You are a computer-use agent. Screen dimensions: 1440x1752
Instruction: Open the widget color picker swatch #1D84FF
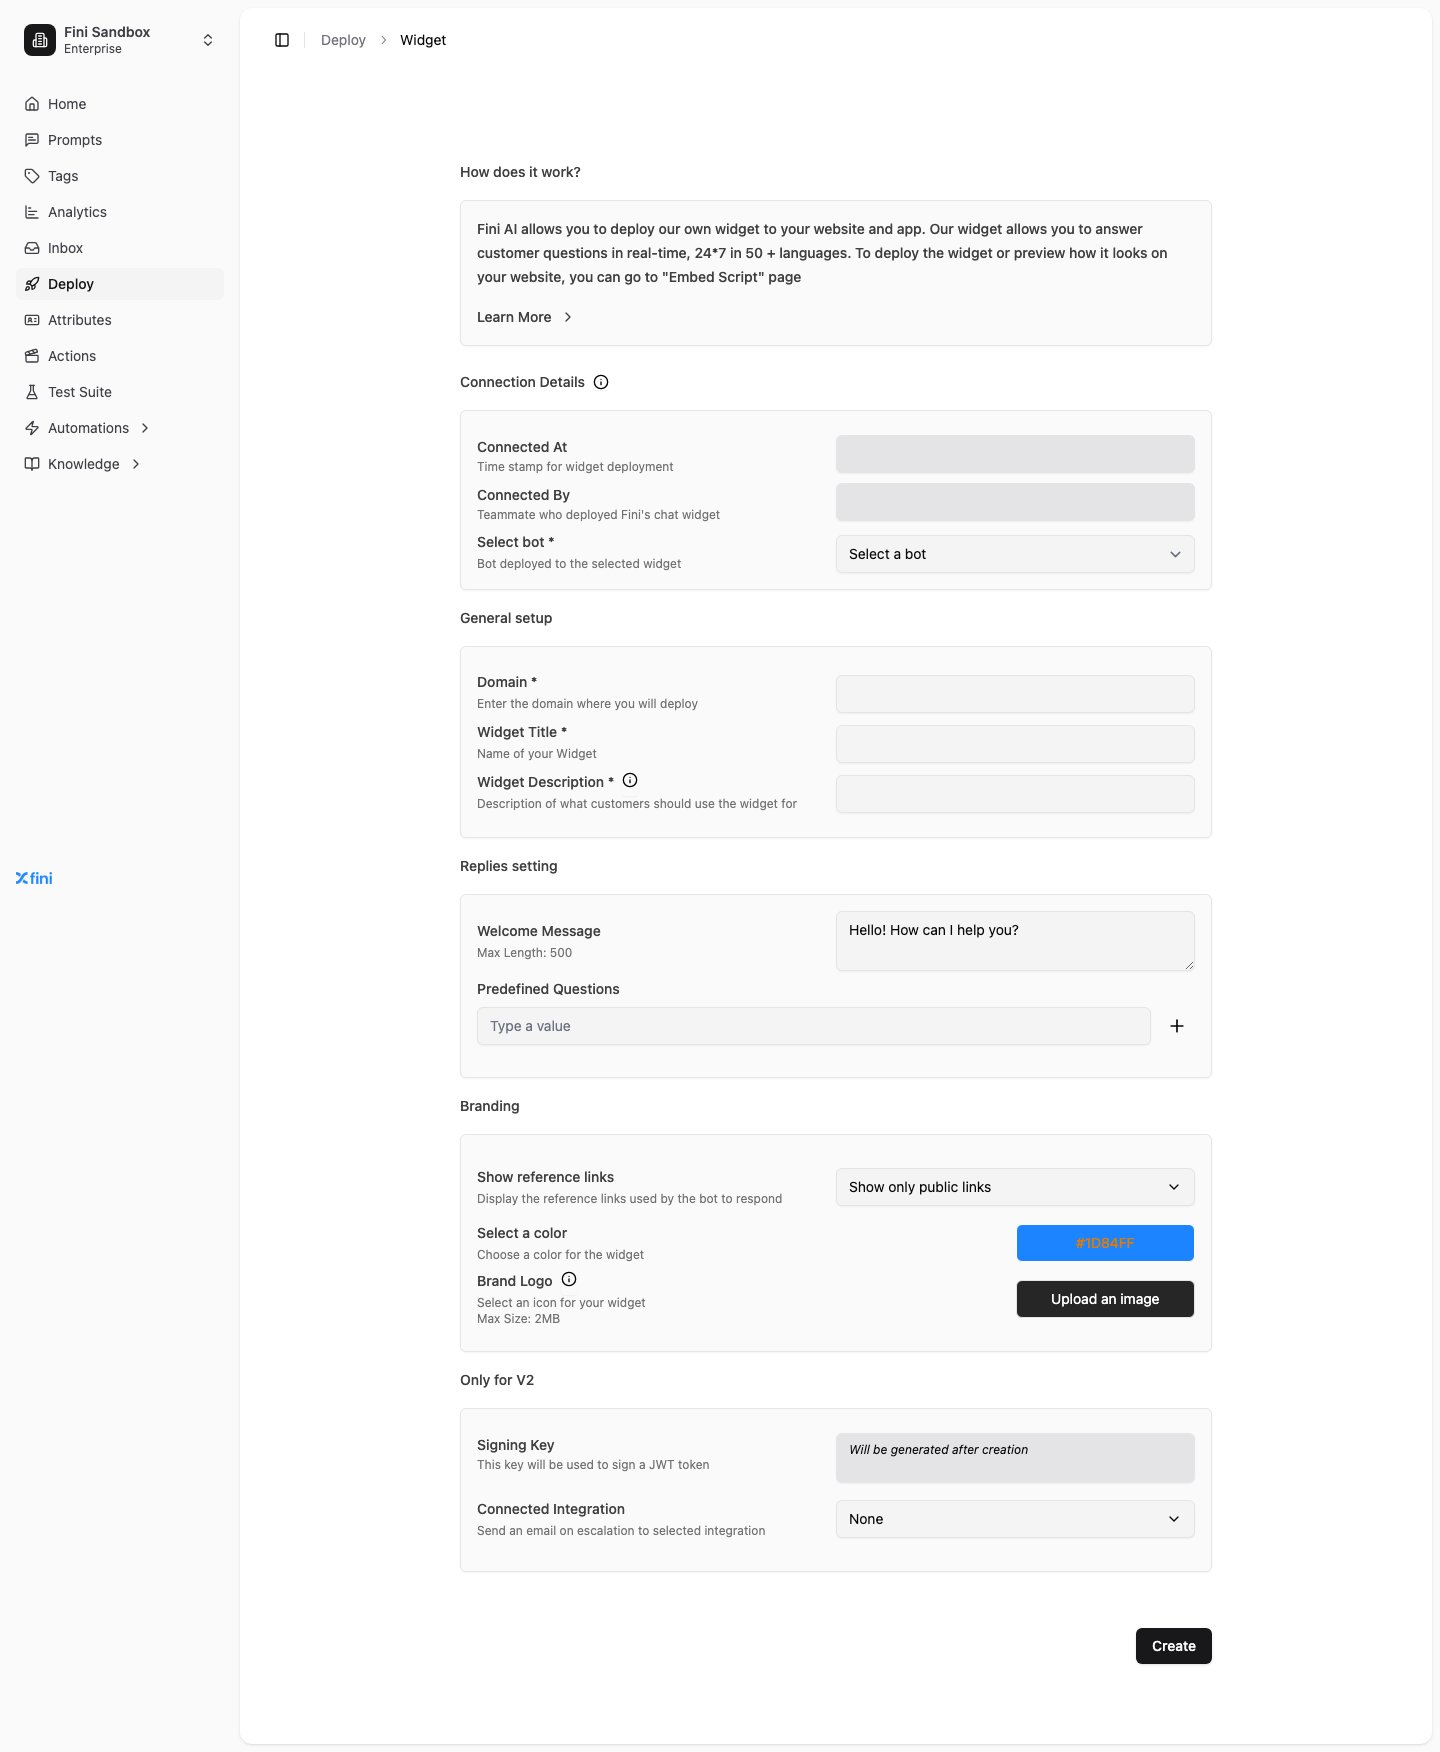[x=1105, y=1243]
